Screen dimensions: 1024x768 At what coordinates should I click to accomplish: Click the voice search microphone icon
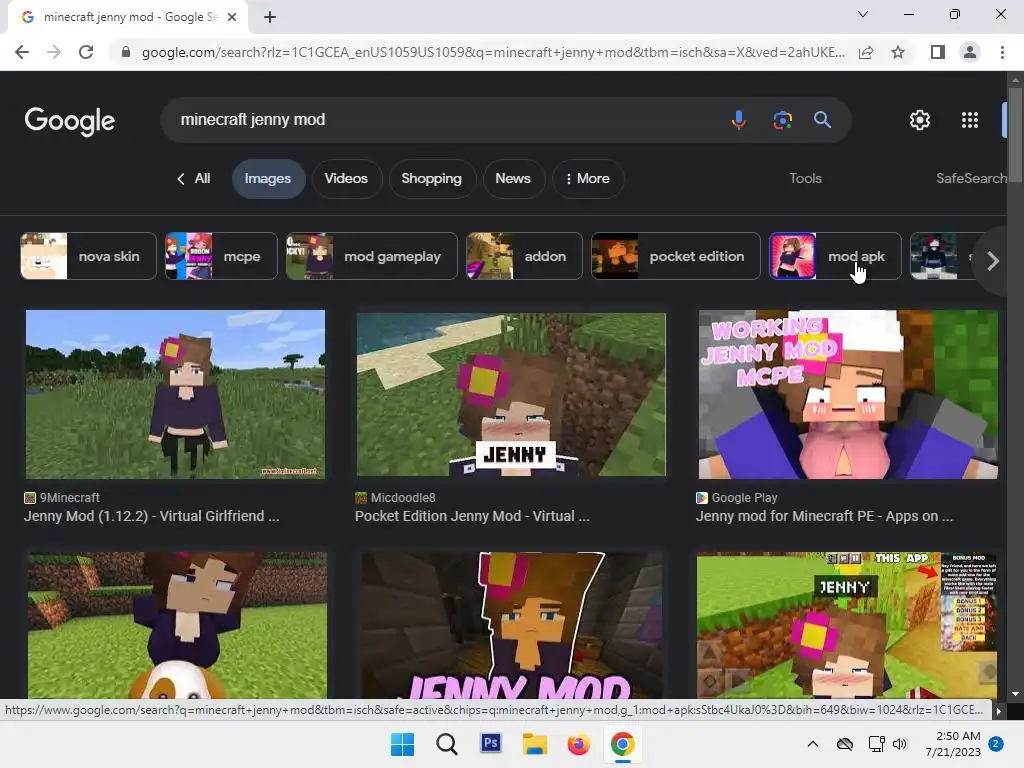click(x=739, y=120)
